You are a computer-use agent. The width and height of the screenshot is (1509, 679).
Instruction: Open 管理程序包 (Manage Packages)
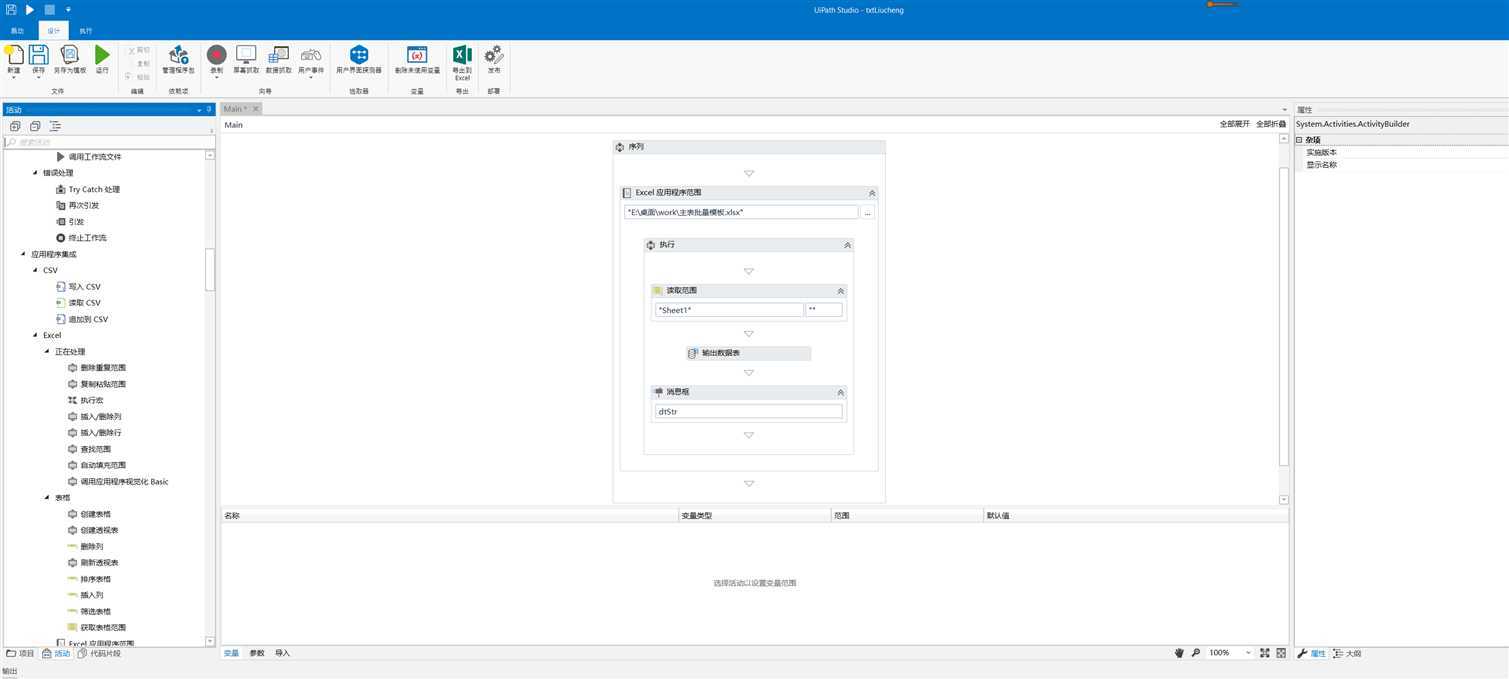click(178, 59)
